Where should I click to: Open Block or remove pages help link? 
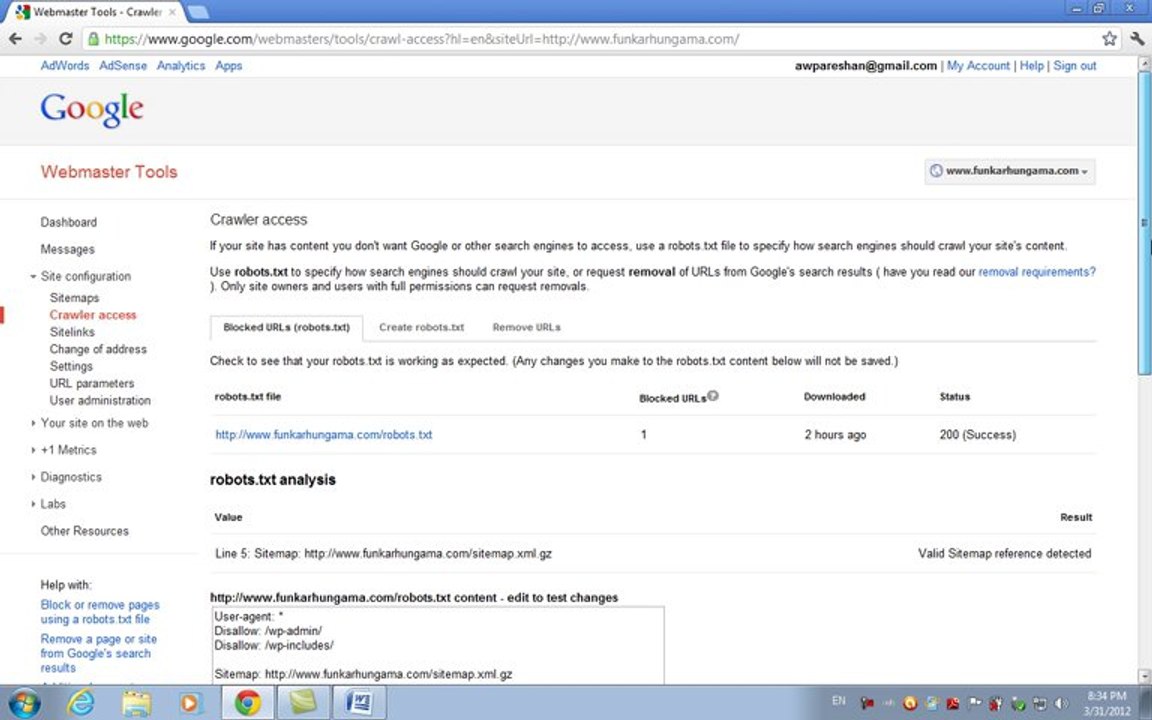[100, 612]
